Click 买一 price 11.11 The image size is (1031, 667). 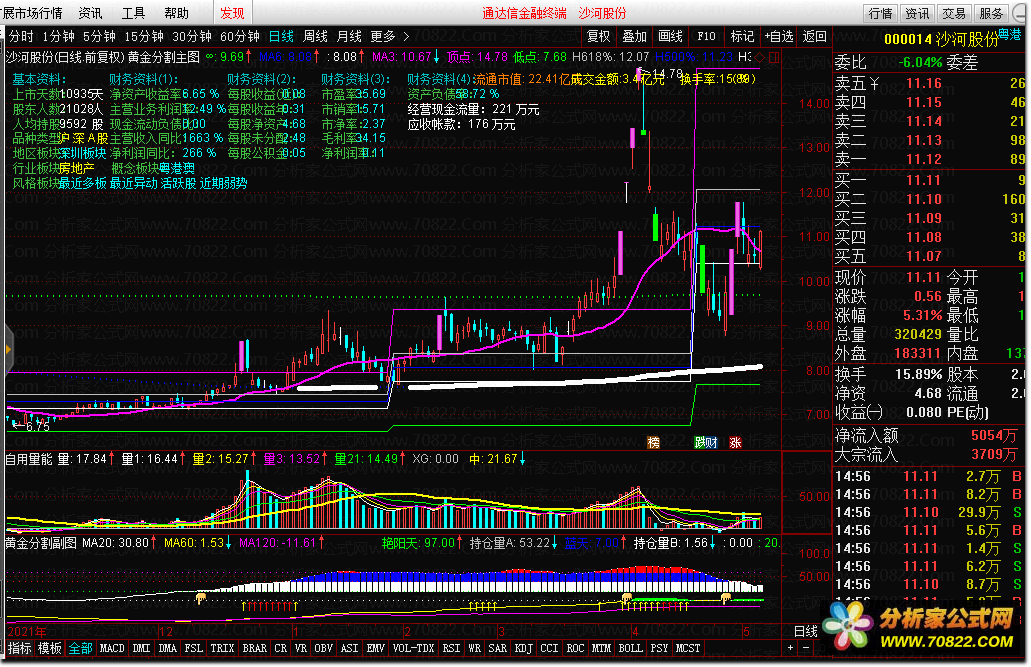[924, 180]
